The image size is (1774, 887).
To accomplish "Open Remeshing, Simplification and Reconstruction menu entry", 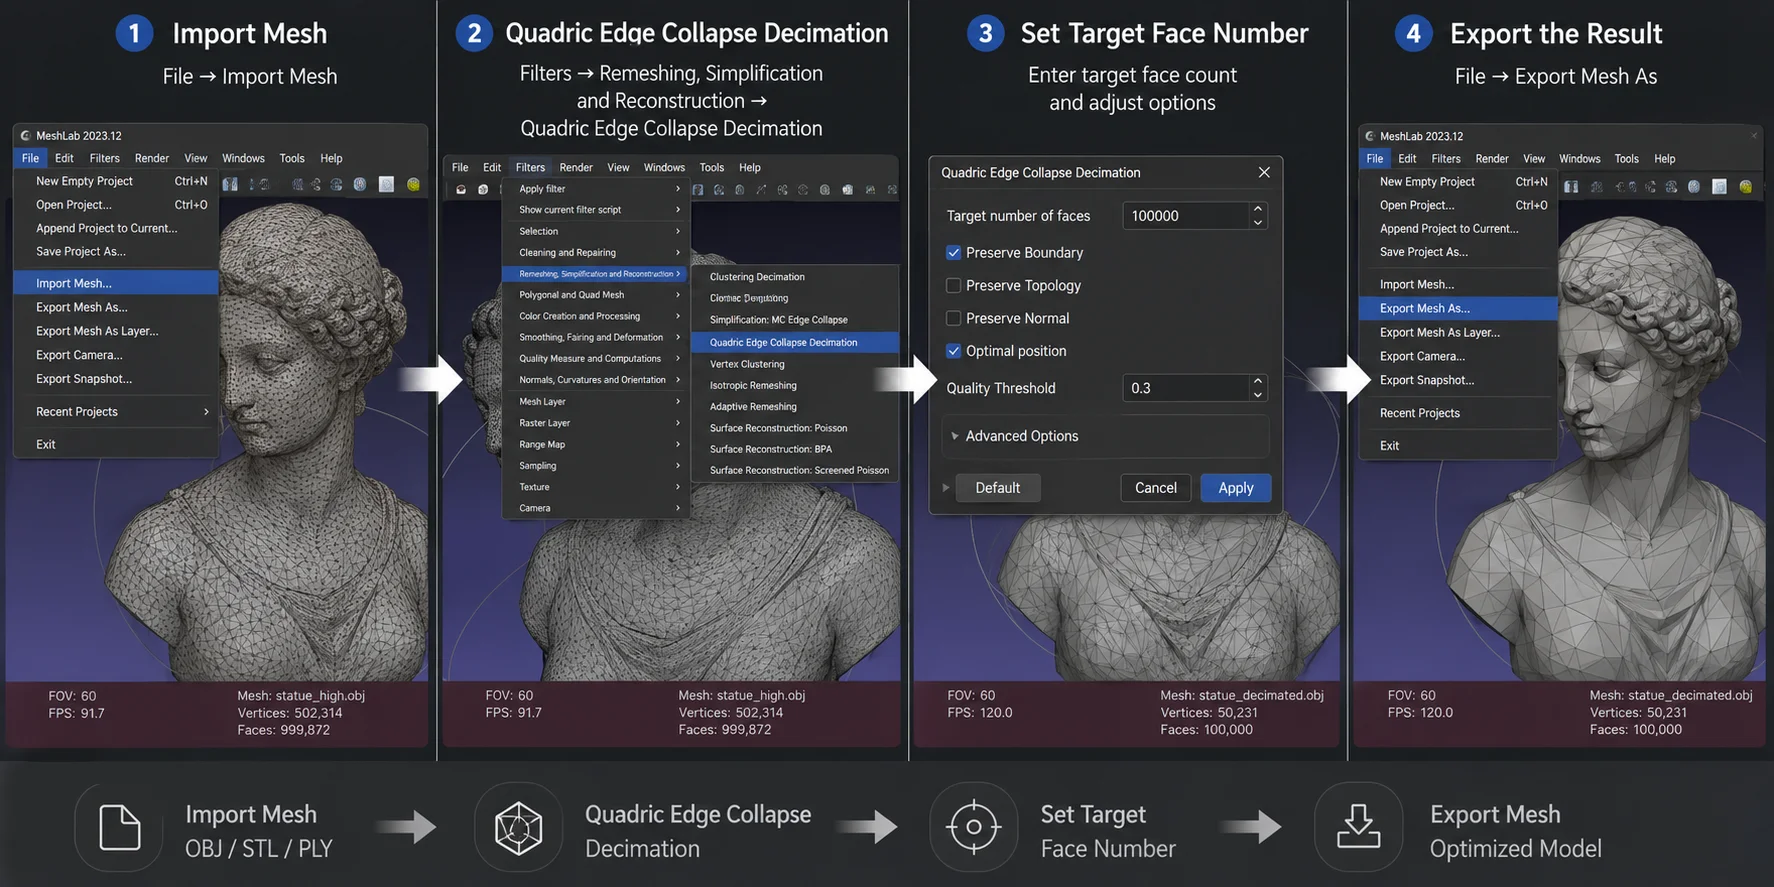I will click(x=593, y=274).
